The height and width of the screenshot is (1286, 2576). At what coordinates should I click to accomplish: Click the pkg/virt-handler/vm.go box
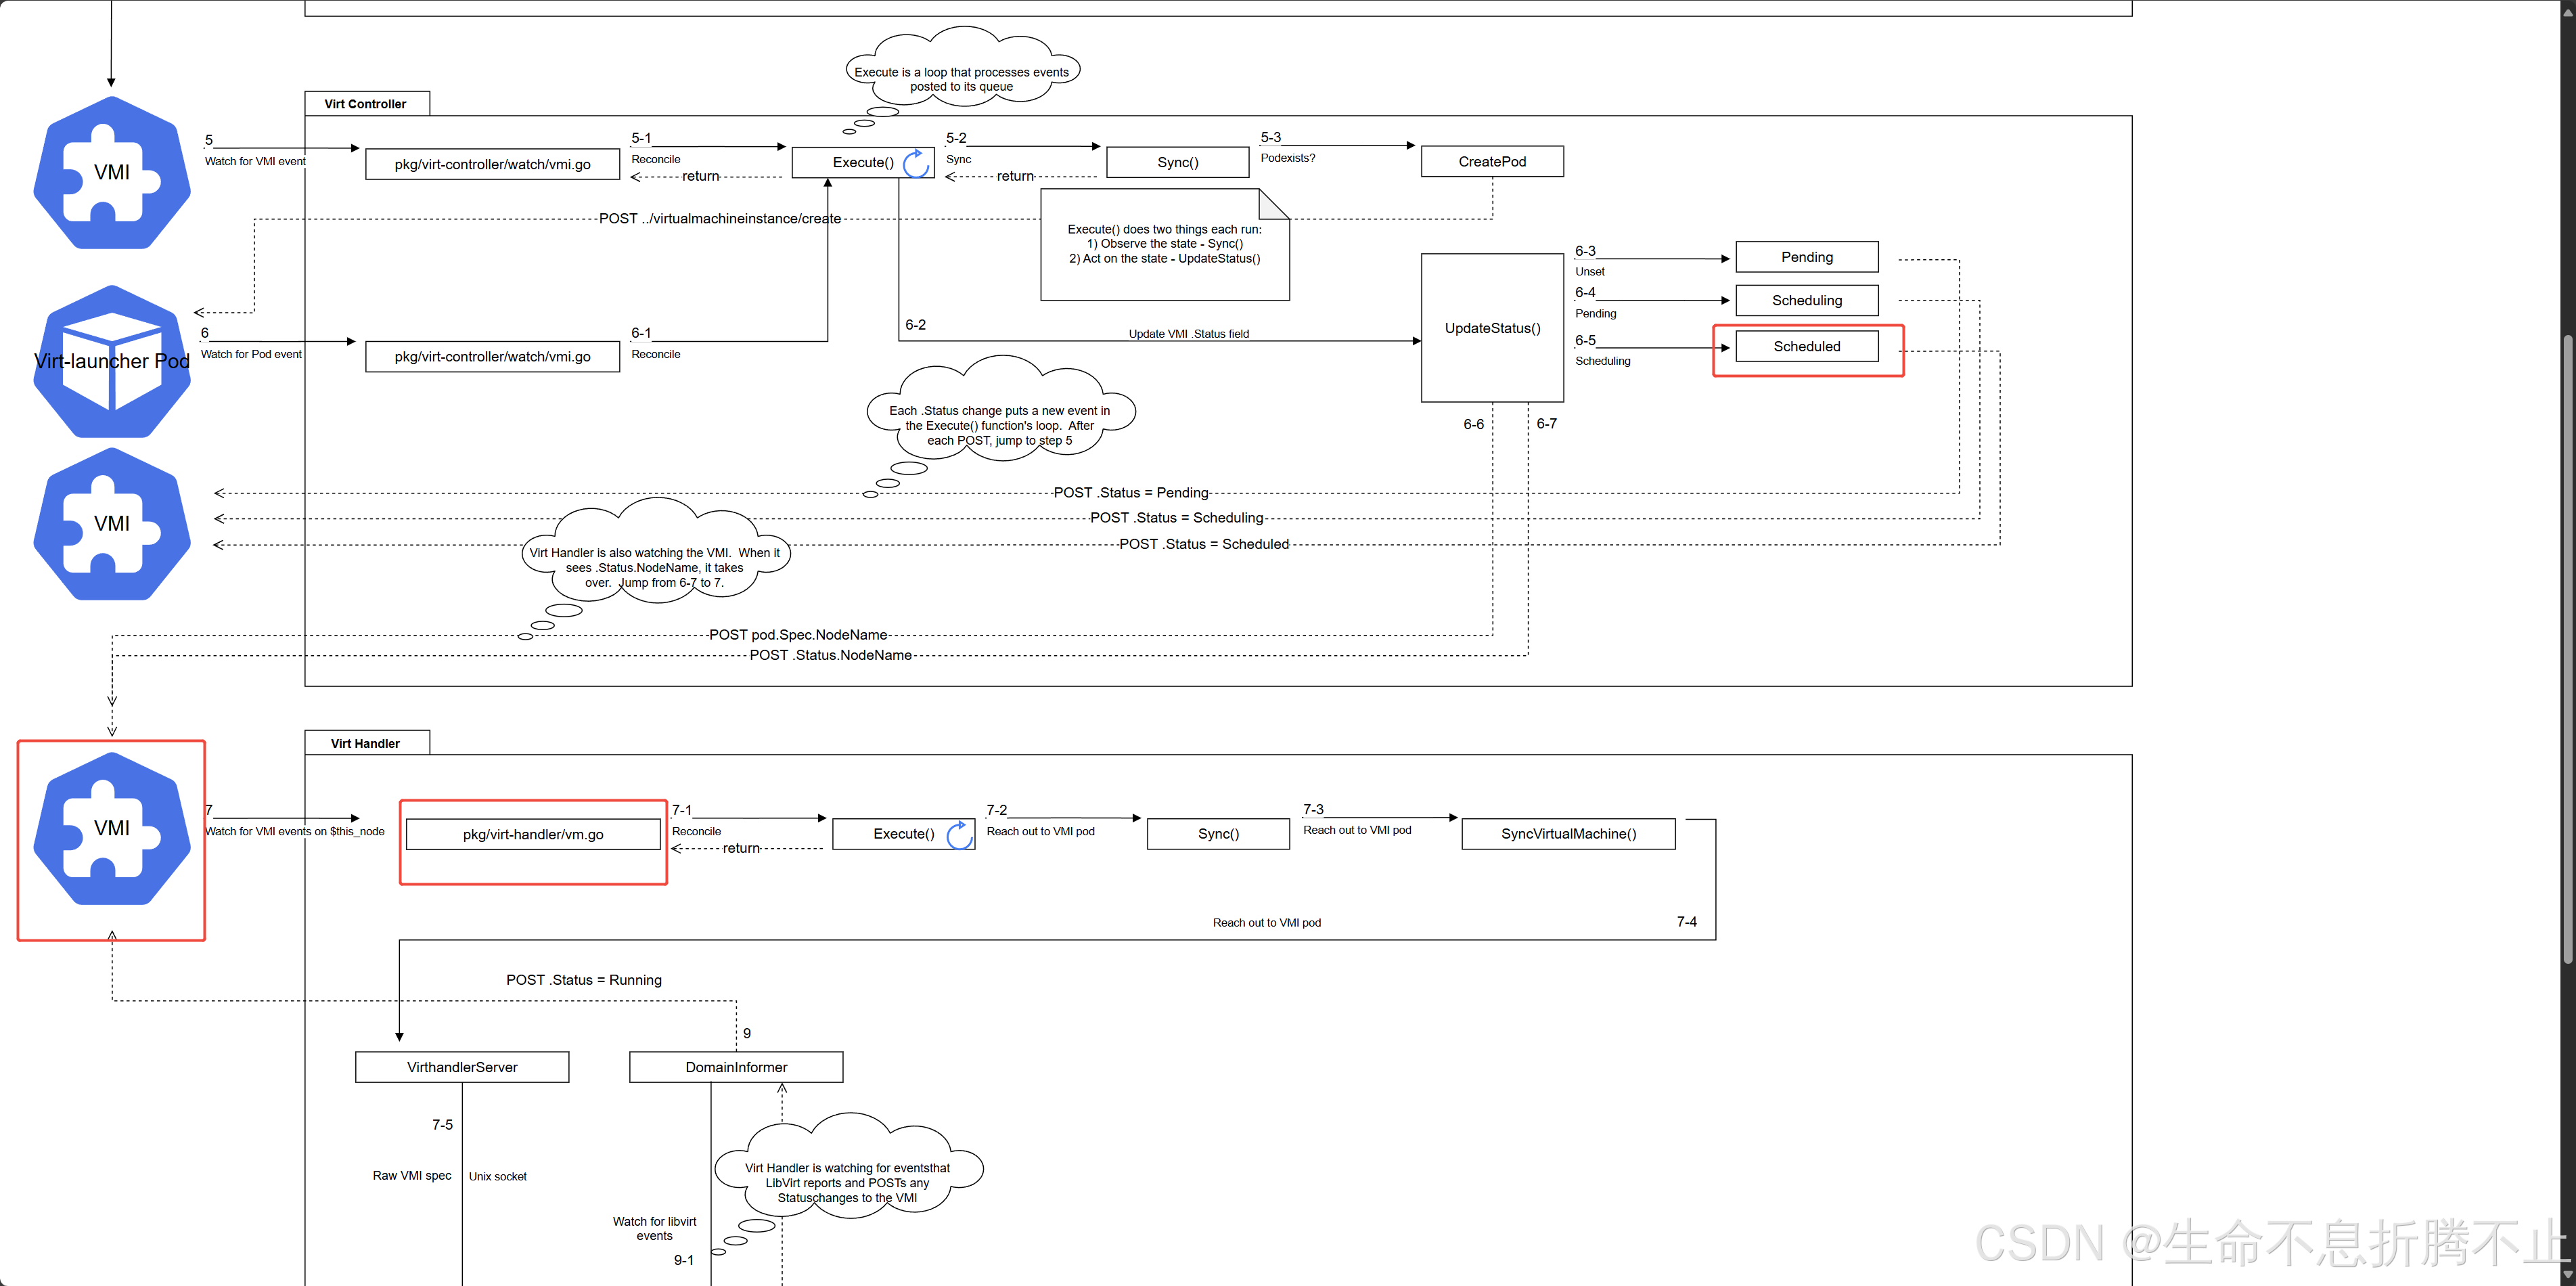[x=533, y=834]
